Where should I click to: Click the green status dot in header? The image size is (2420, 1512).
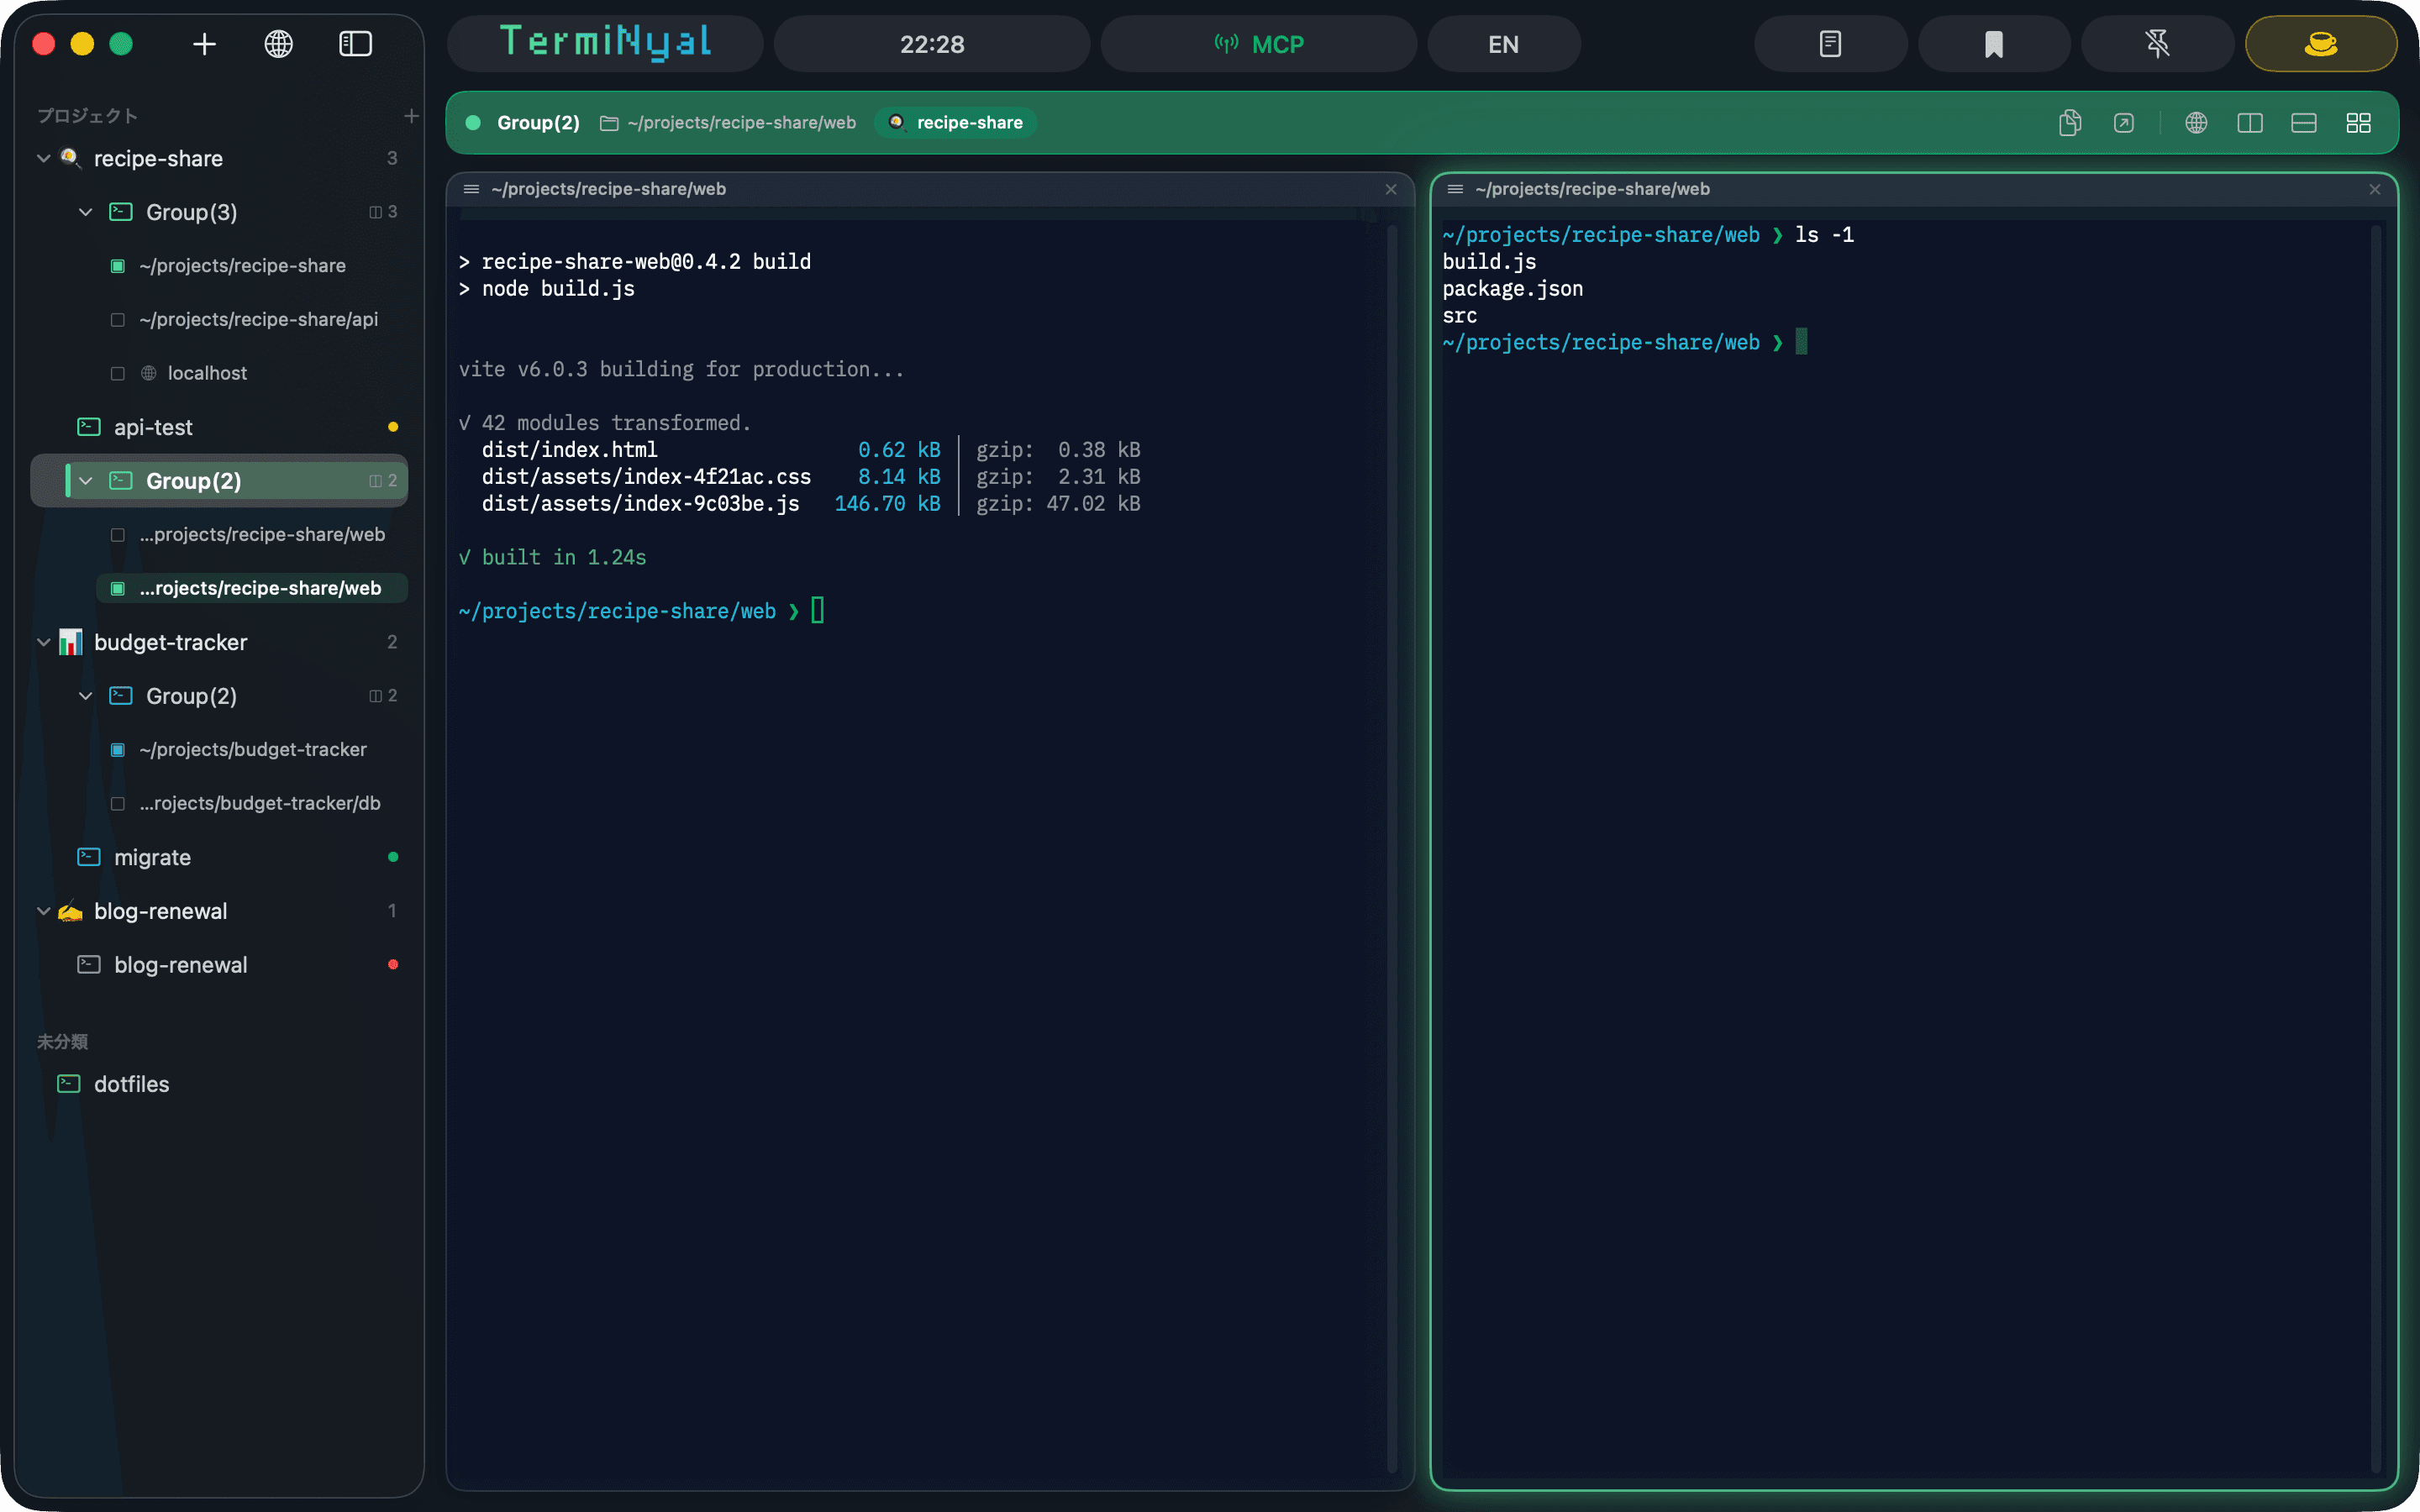coord(474,123)
